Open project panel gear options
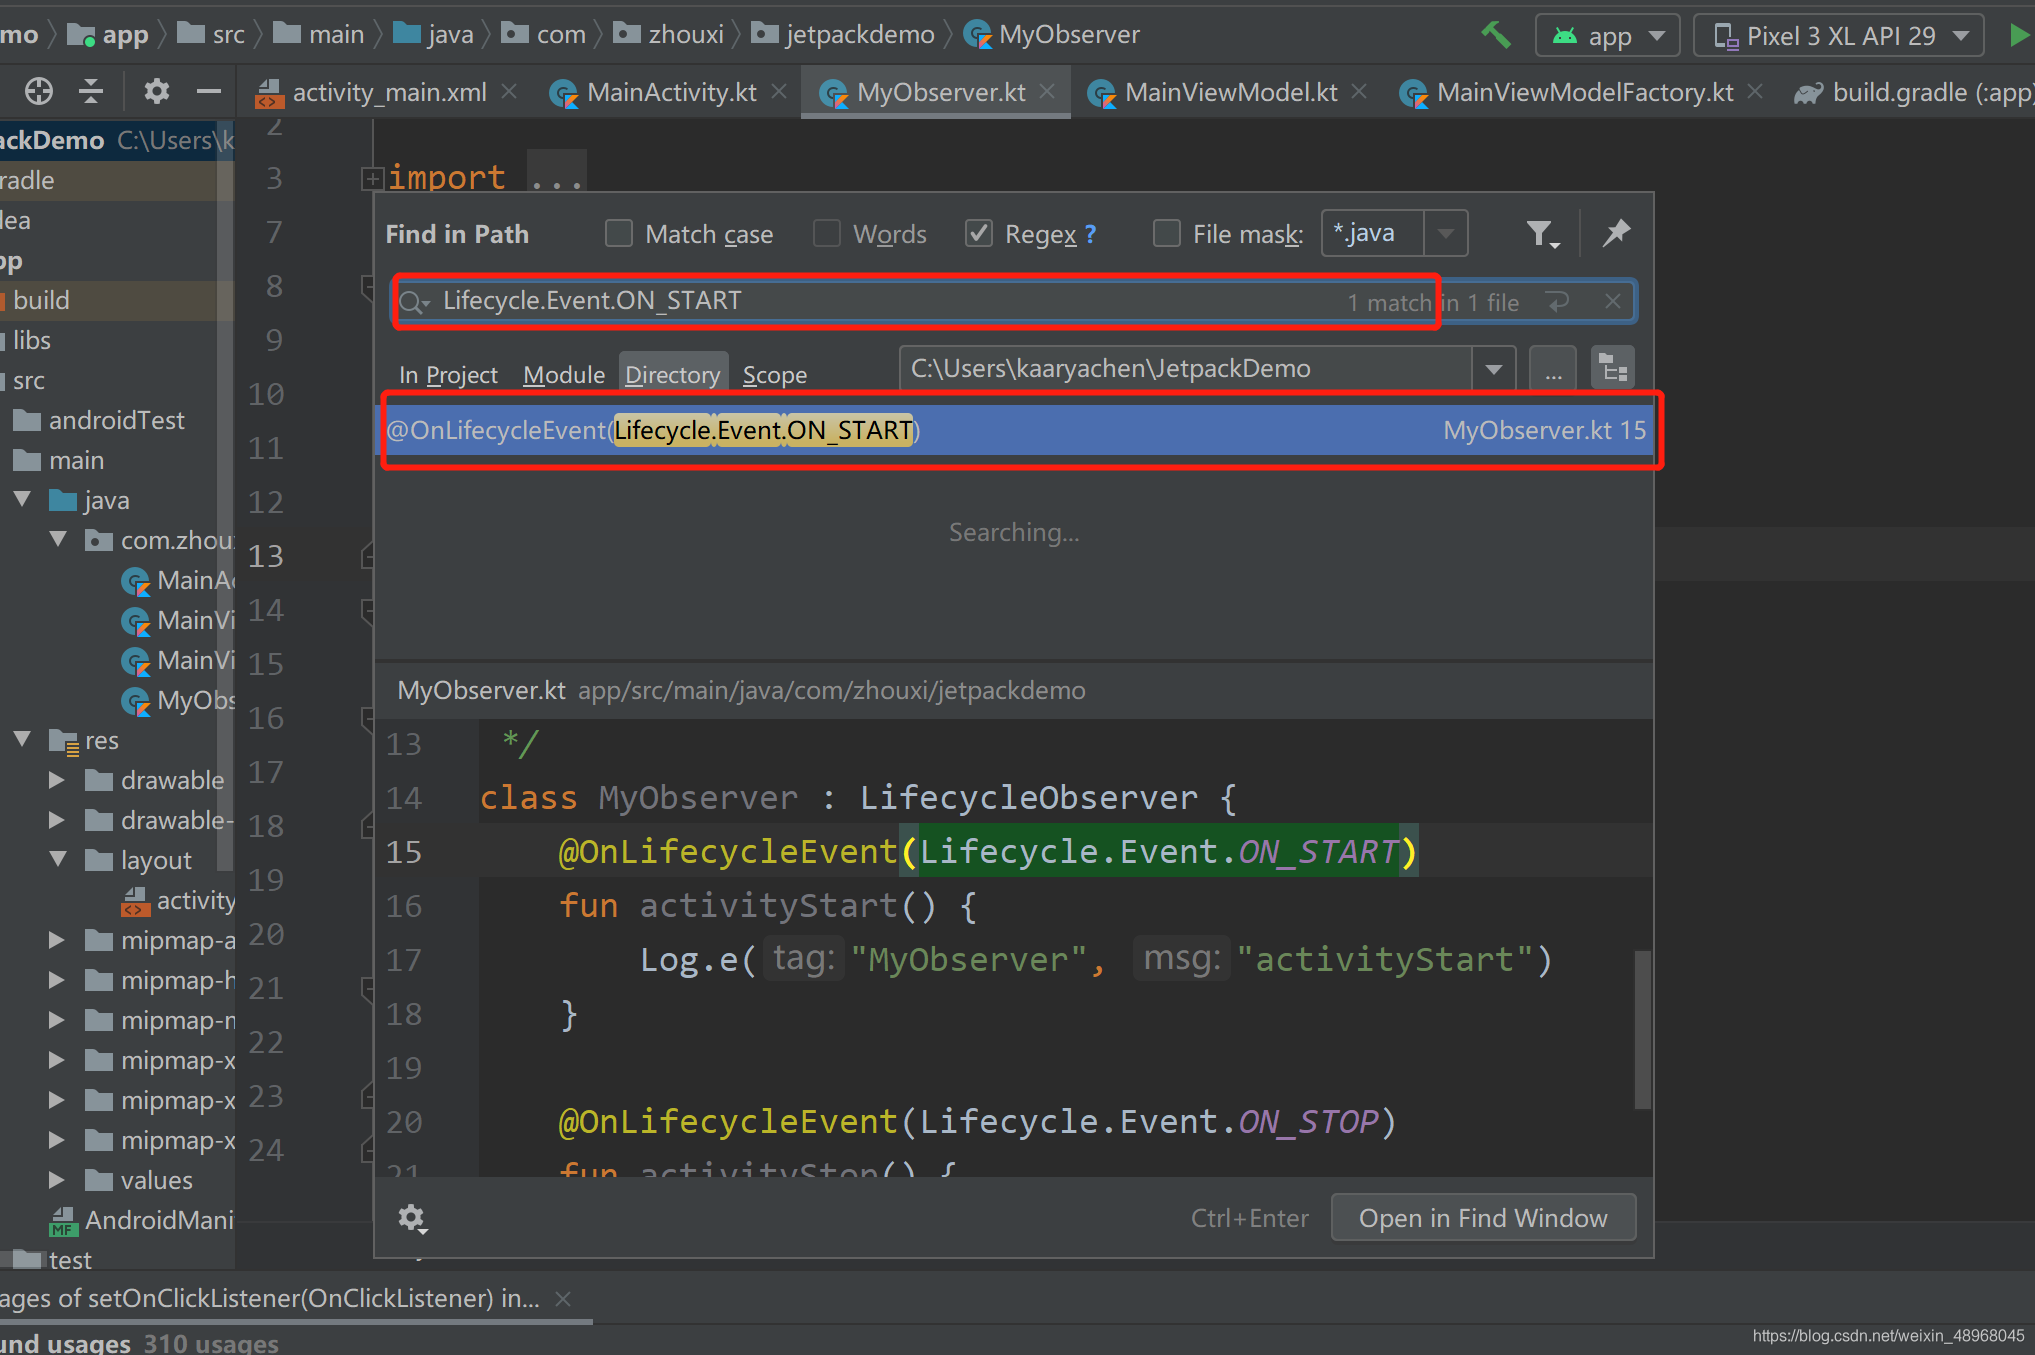 coord(156,92)
